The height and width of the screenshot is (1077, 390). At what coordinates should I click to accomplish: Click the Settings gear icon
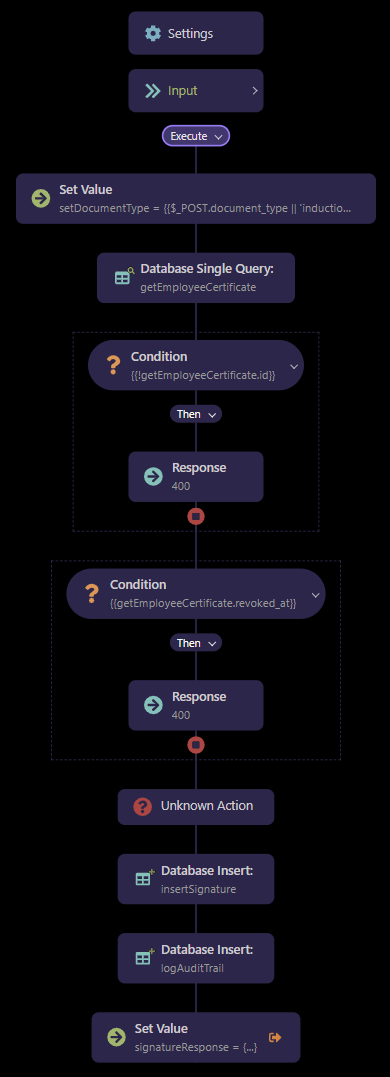152,33
